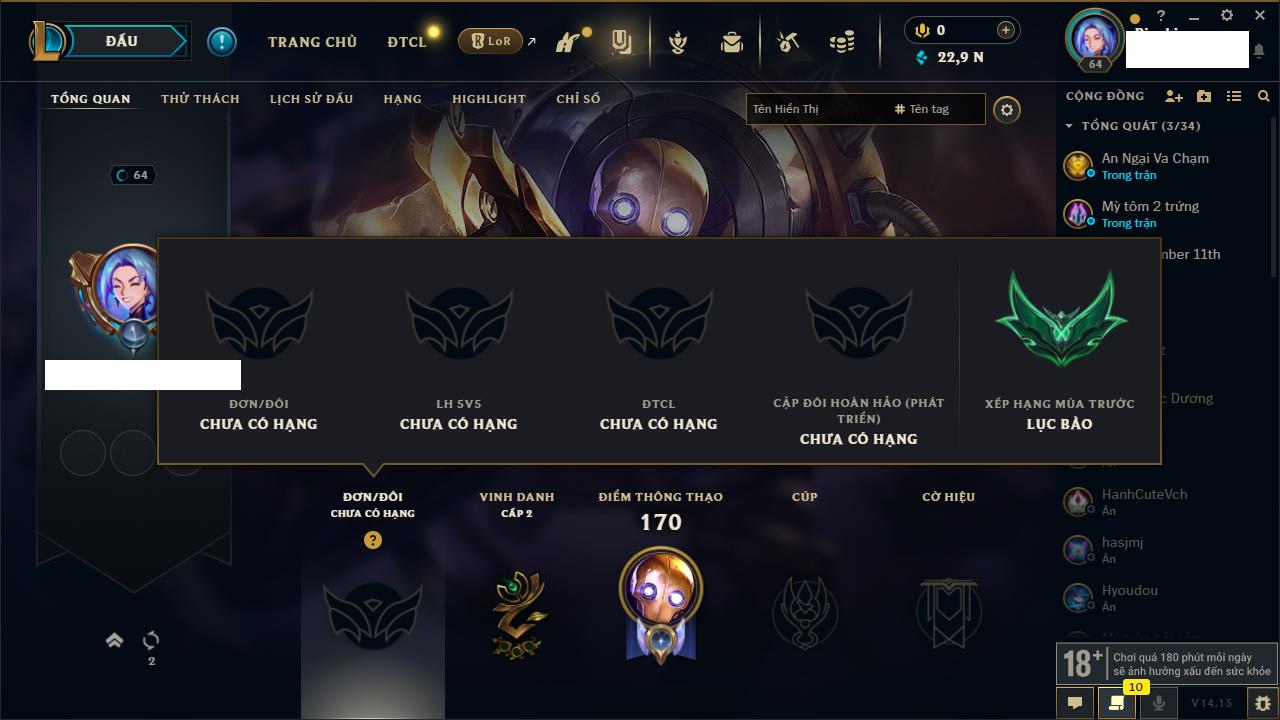Expand the profile level-up chevron icon
This screenshot has height=720, width=1280.
tap(114, 640)
